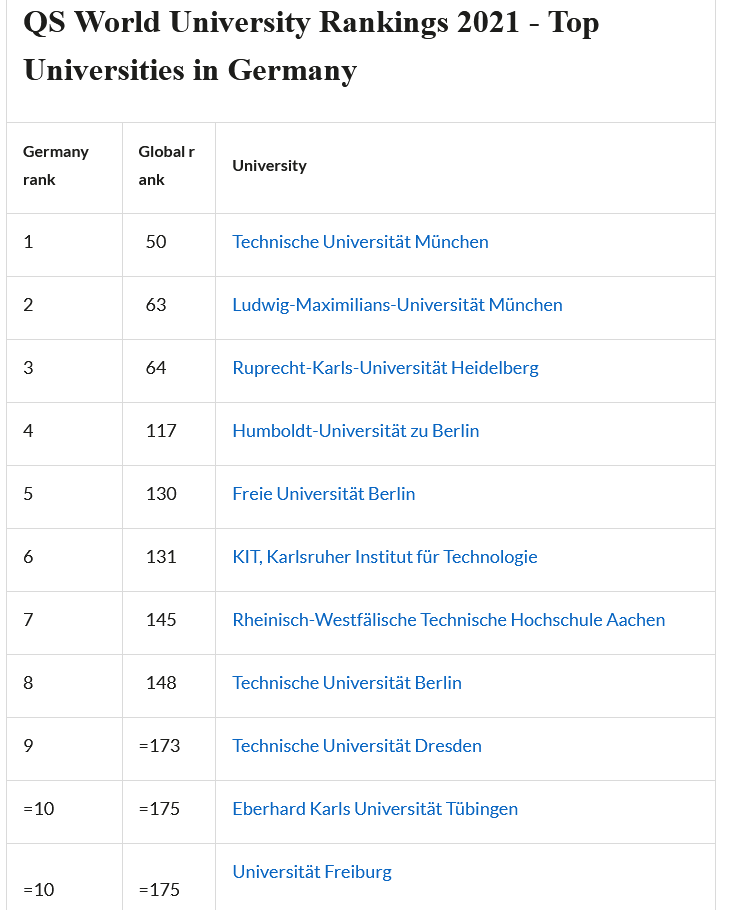742x910 pixels.
Task: Click Ludwig-Maximilians-Universität München link
Action: (397, 305)
